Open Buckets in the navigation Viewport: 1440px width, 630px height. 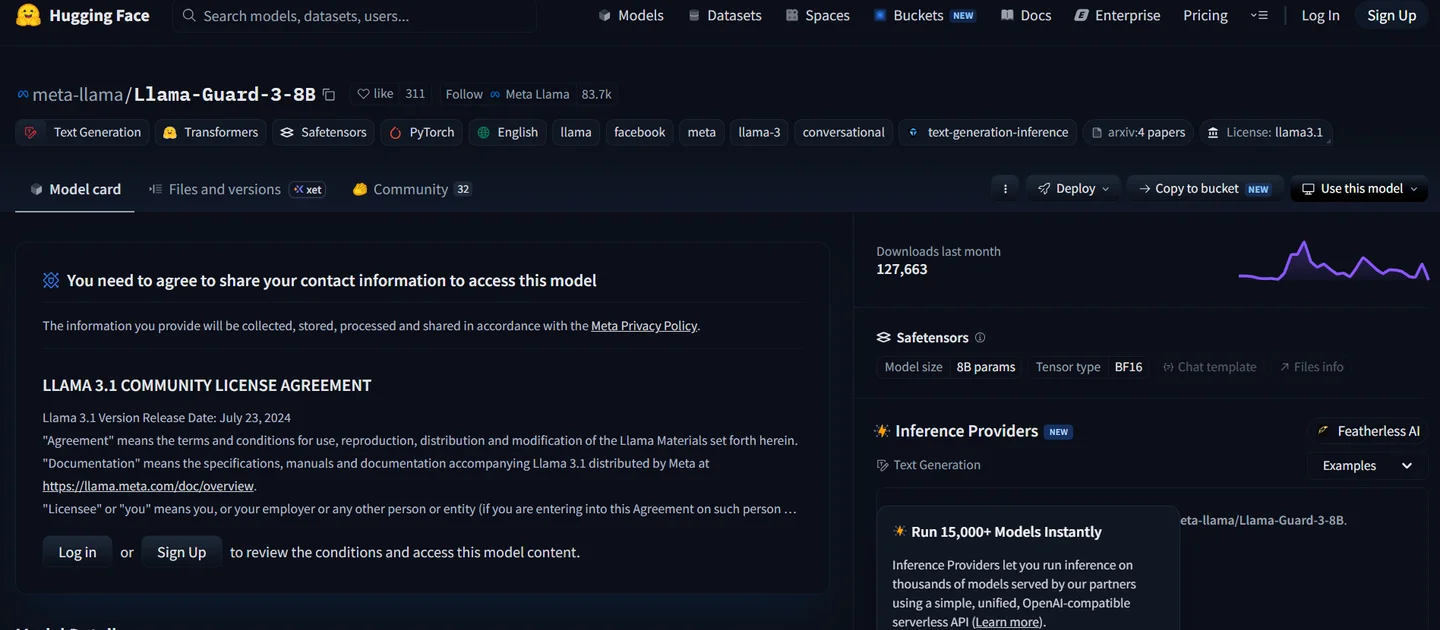[x=923, y=15]
